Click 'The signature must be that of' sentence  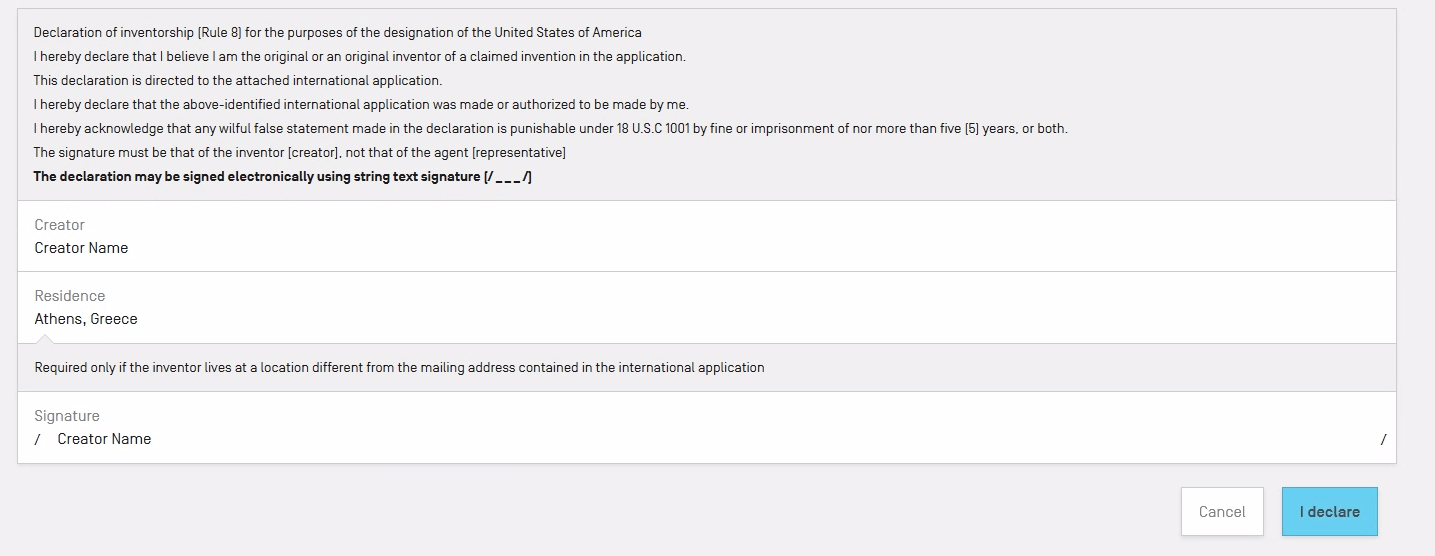299,153
